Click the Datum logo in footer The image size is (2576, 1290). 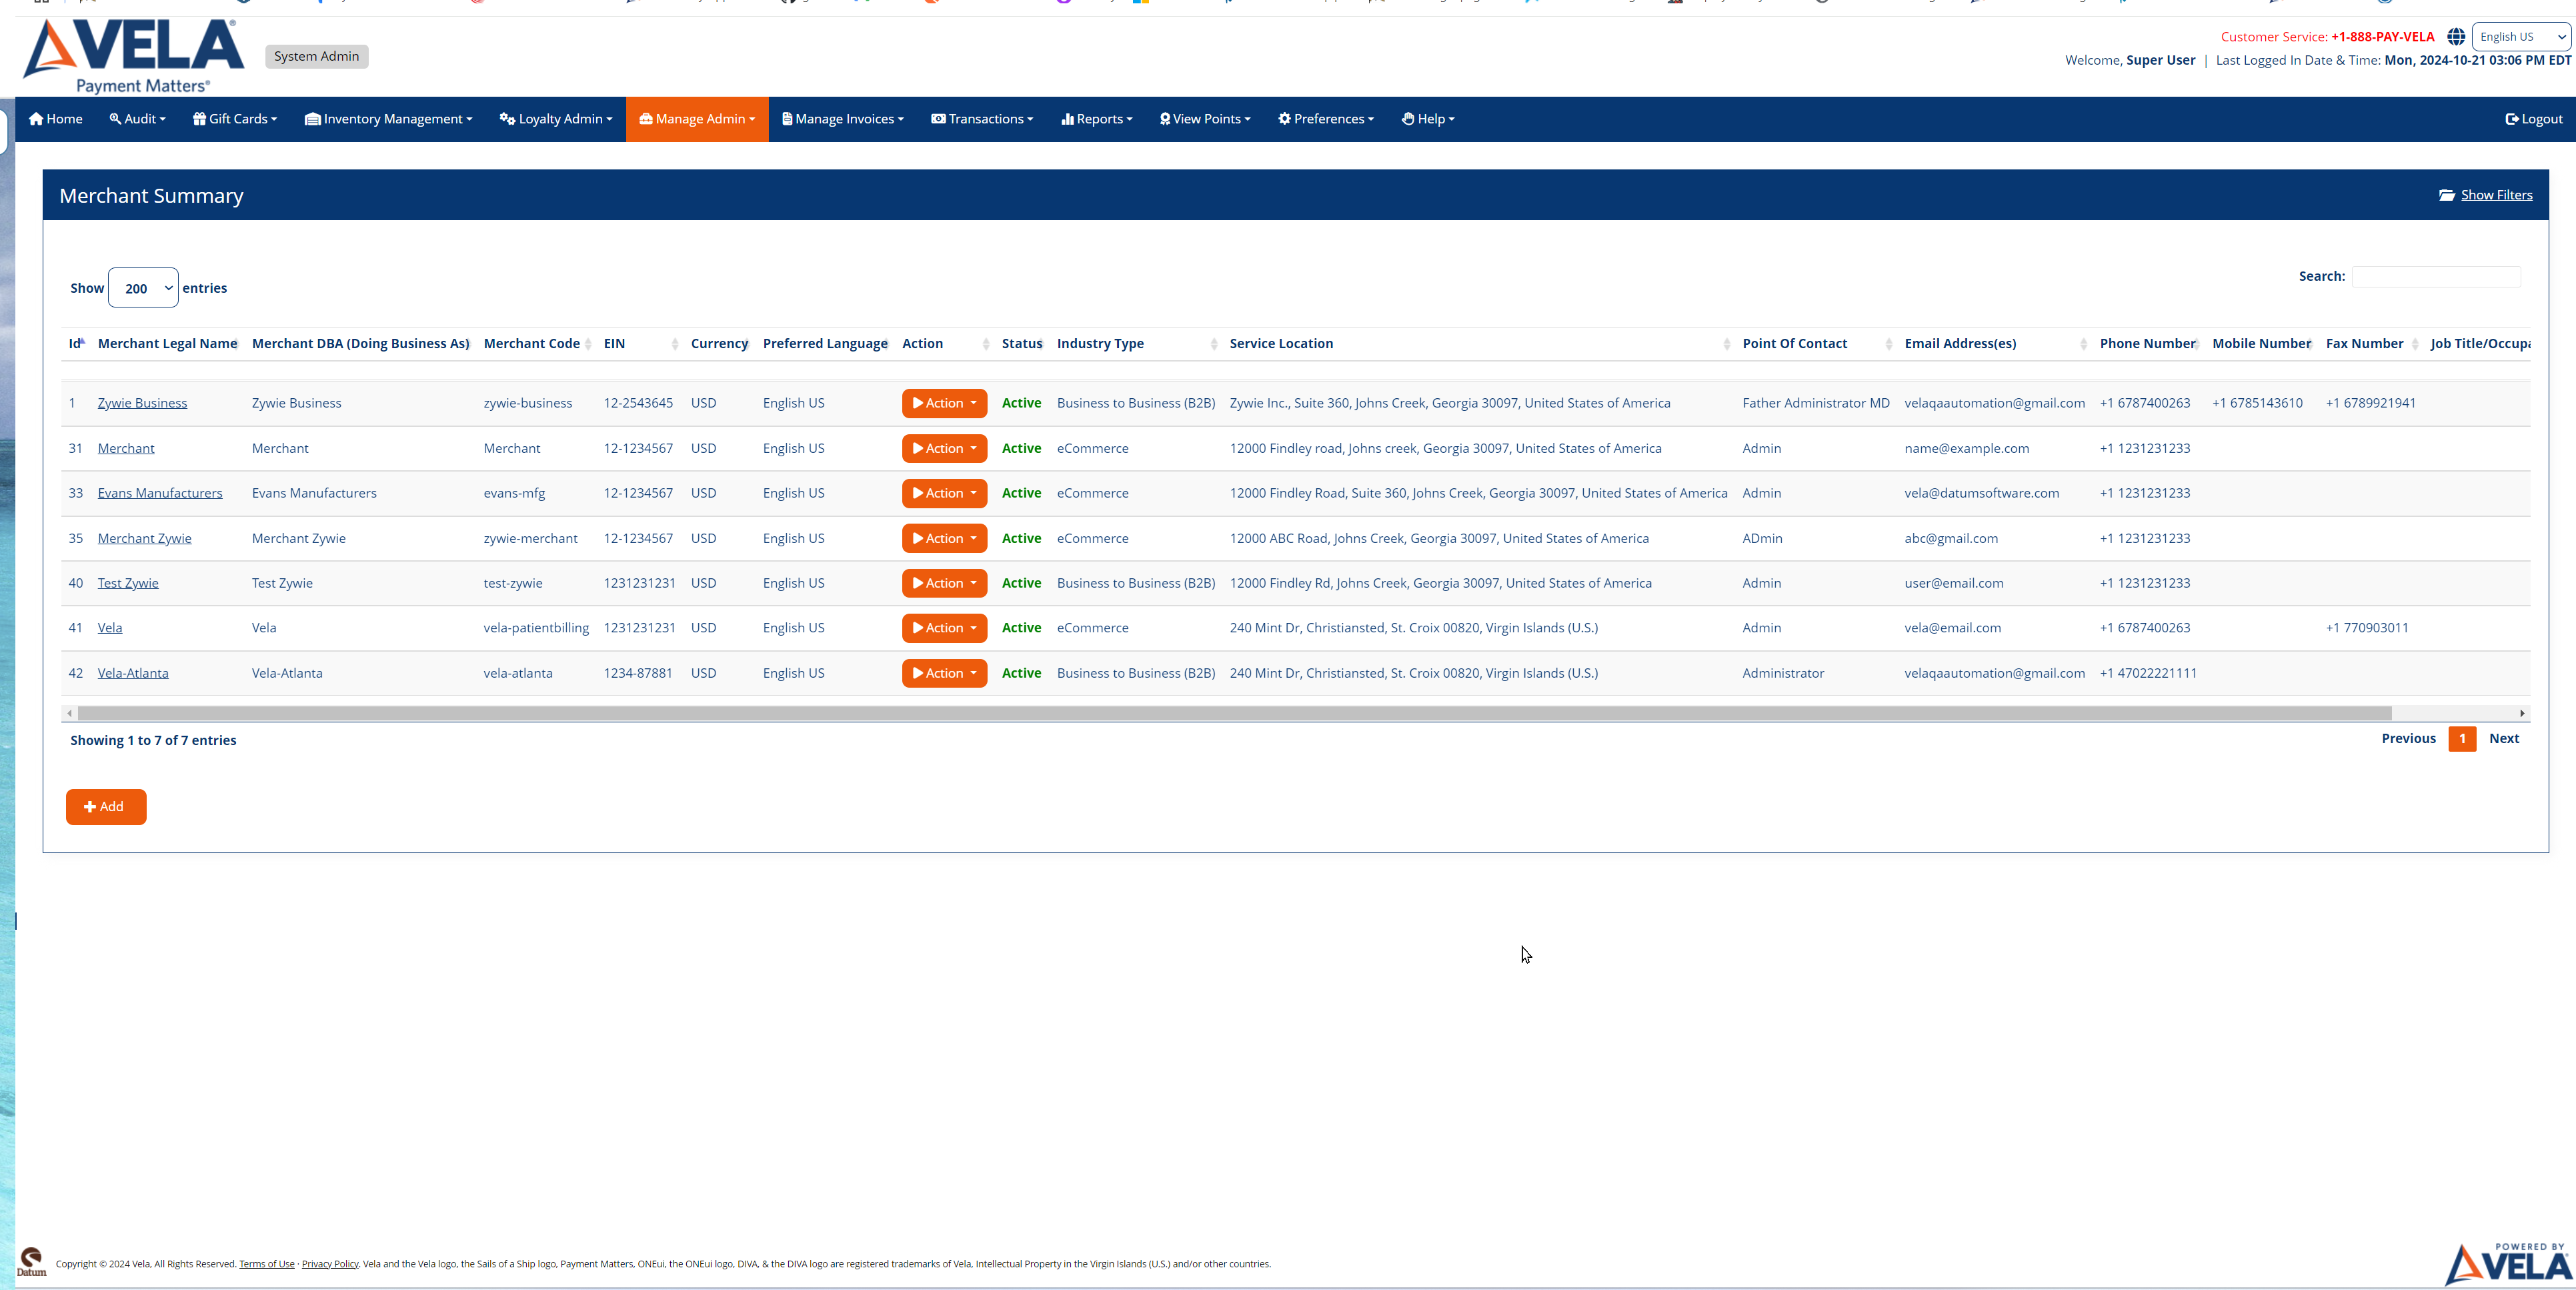[31, 1262]
